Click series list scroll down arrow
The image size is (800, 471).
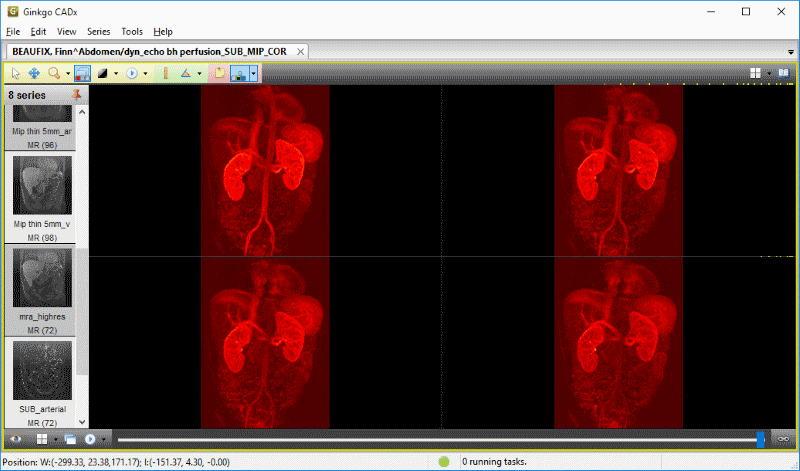(82, 422)
